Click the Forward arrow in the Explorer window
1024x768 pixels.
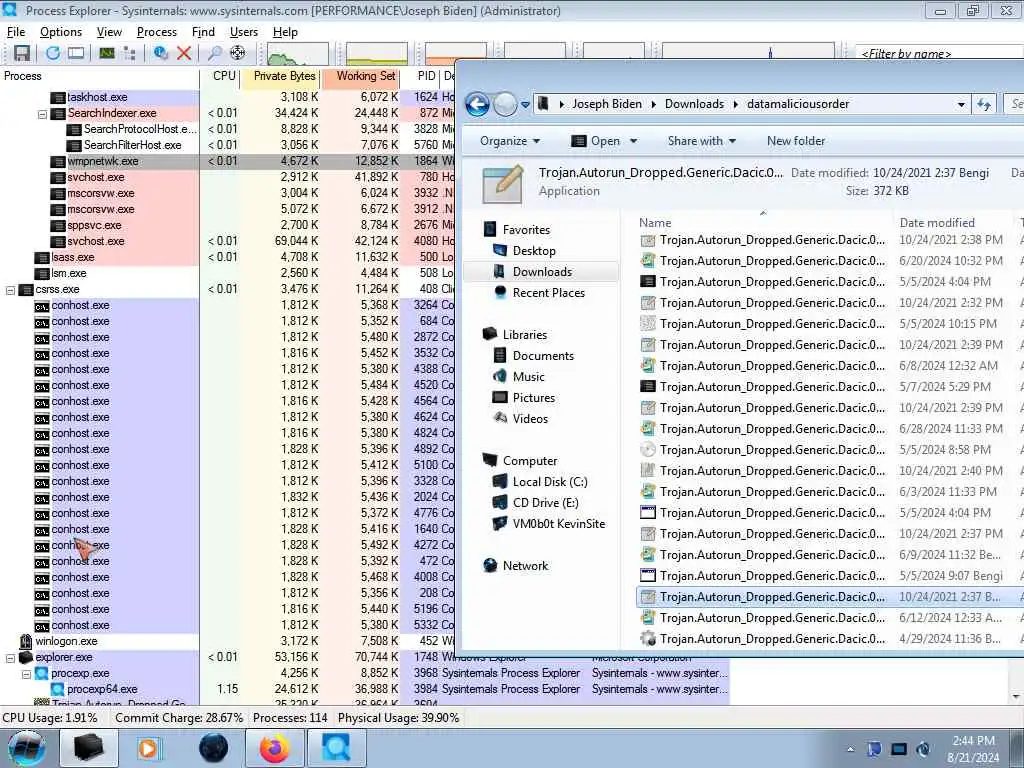click(x=505, y=104)
